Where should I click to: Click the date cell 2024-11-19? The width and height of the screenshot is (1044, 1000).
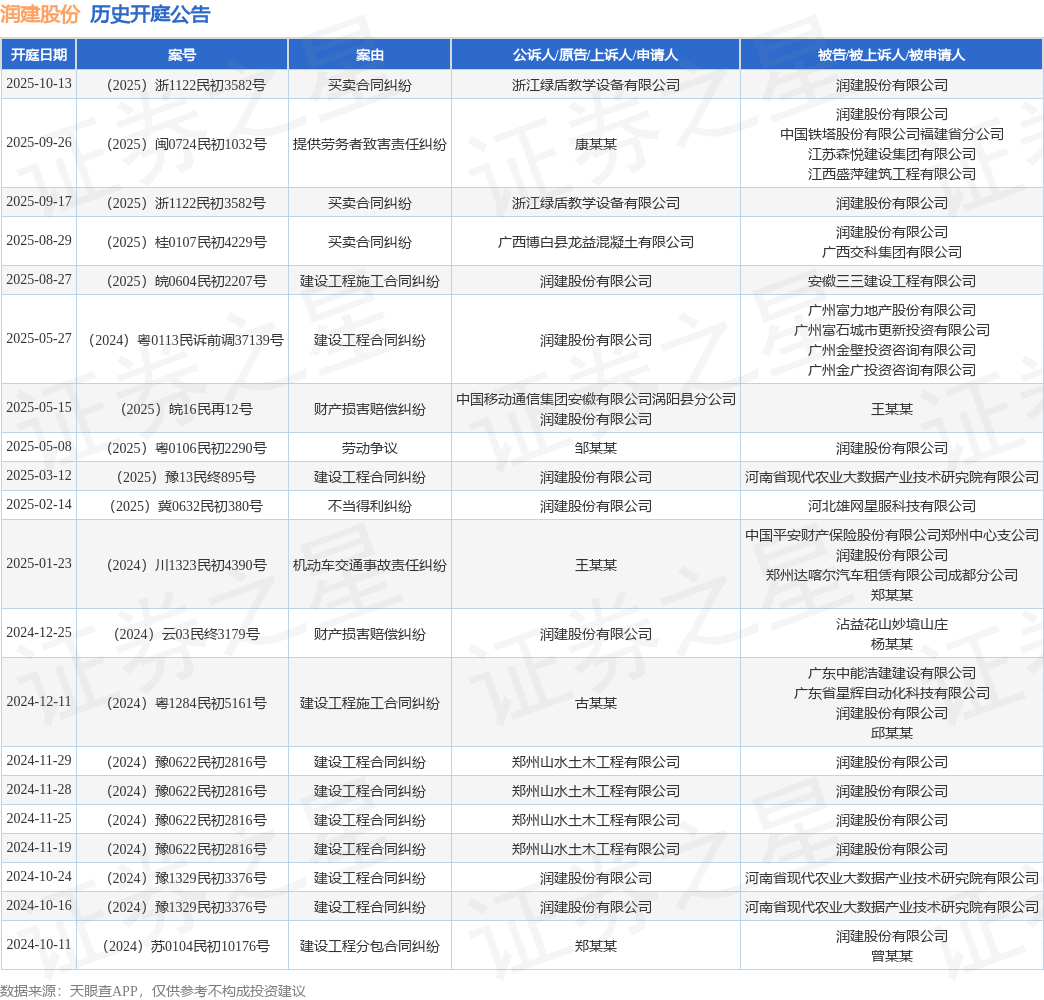coord(39,848)
